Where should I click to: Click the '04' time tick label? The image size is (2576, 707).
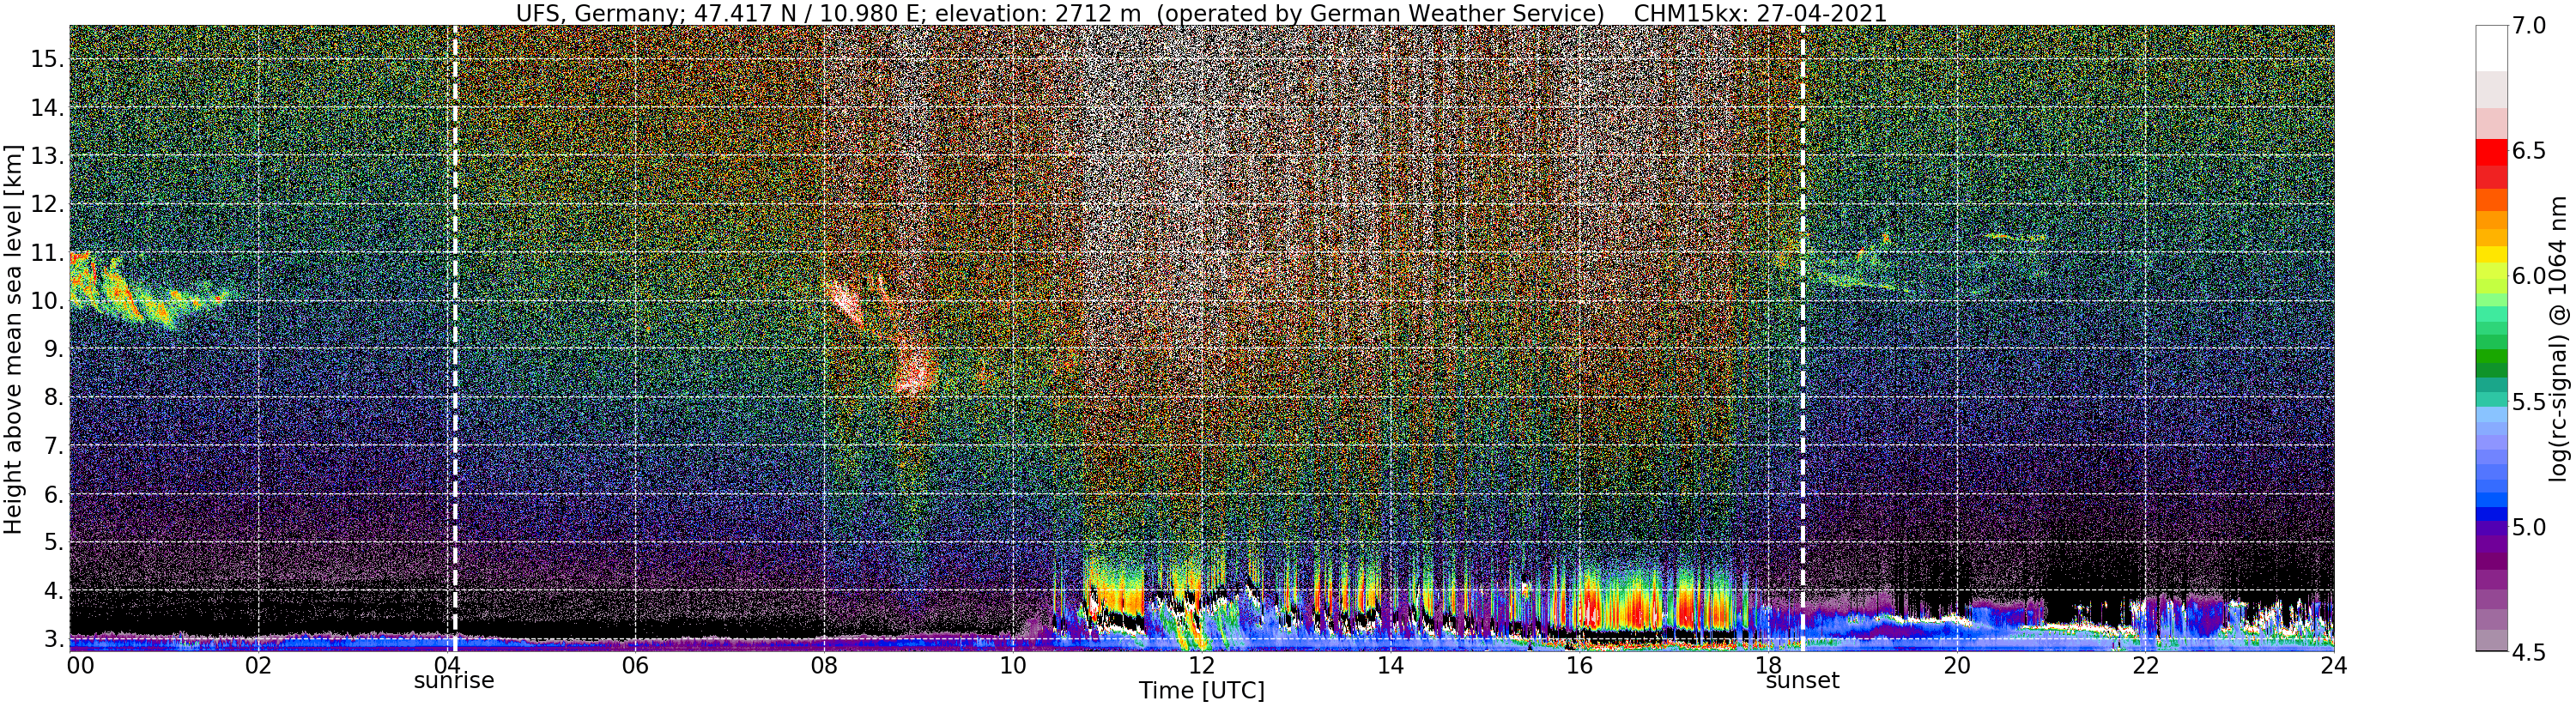pos(446,665)
